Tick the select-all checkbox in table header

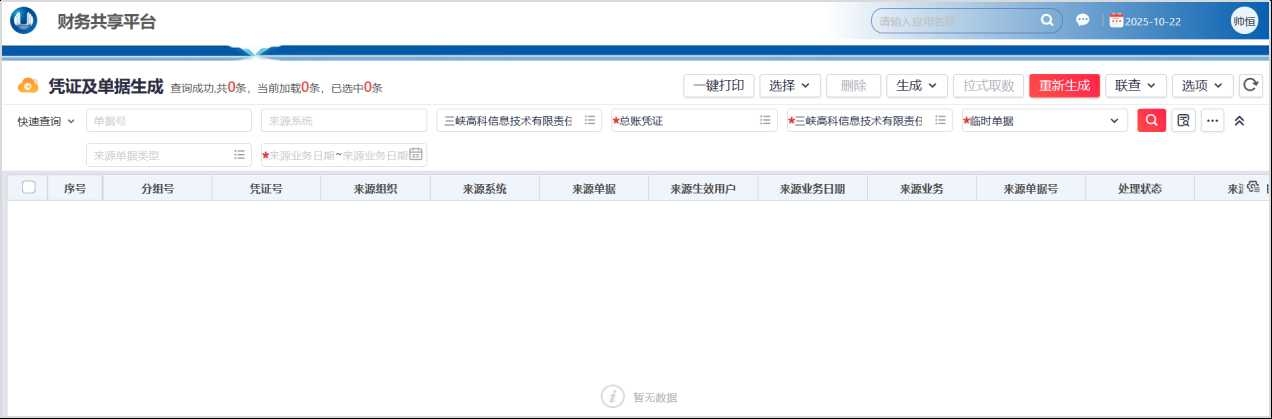click(29, 187)
